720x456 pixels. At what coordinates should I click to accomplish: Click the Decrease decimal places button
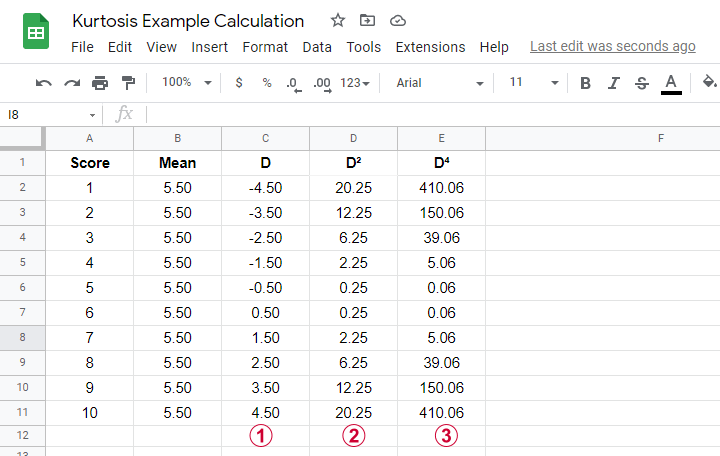[x=293, y=84]
